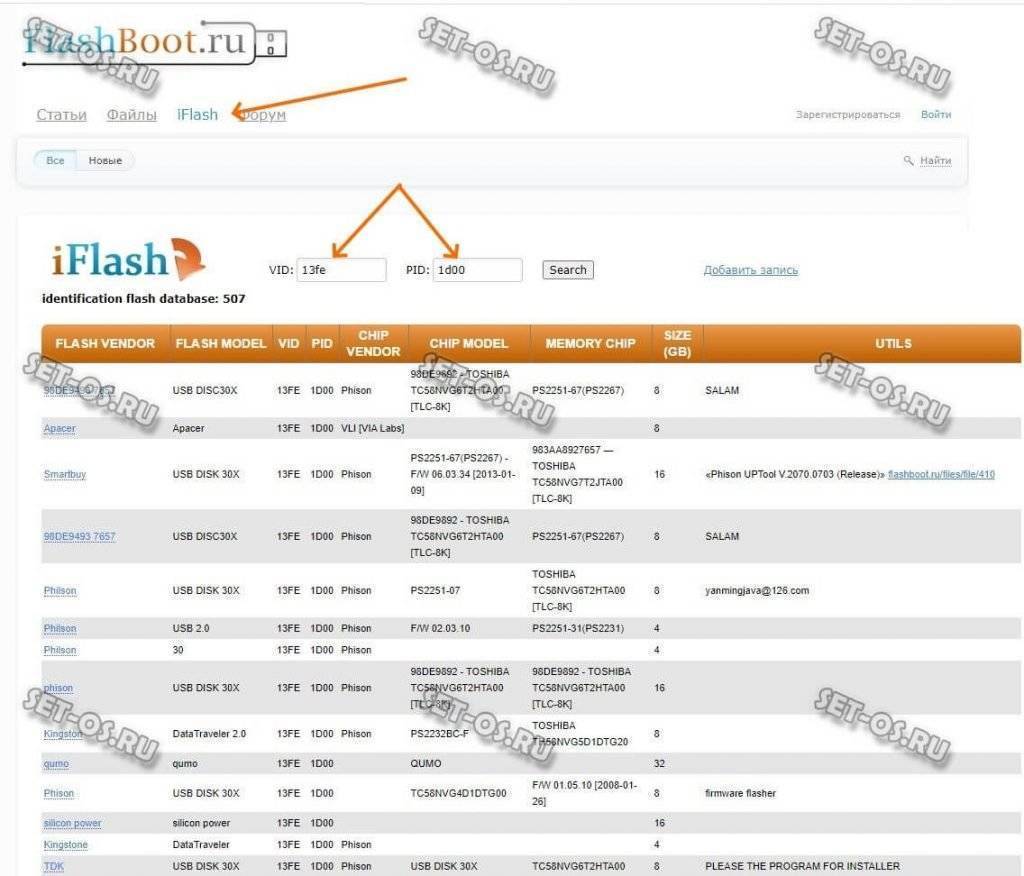This screenshot has width=1024, height=876.
Task: Open the Phiison link in PS2251-07 row
Action: pyautogui.click(x=60, y=591)
